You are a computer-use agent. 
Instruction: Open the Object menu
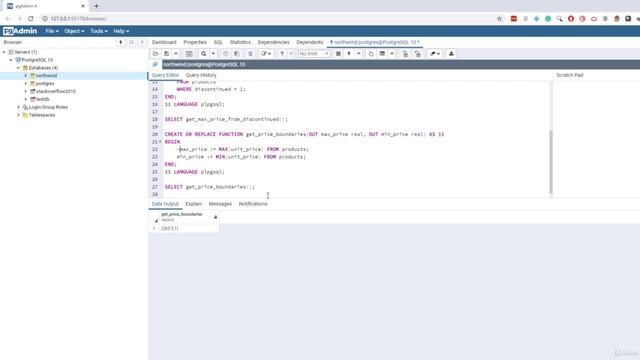pyautogui.click(x=74, y=31)
